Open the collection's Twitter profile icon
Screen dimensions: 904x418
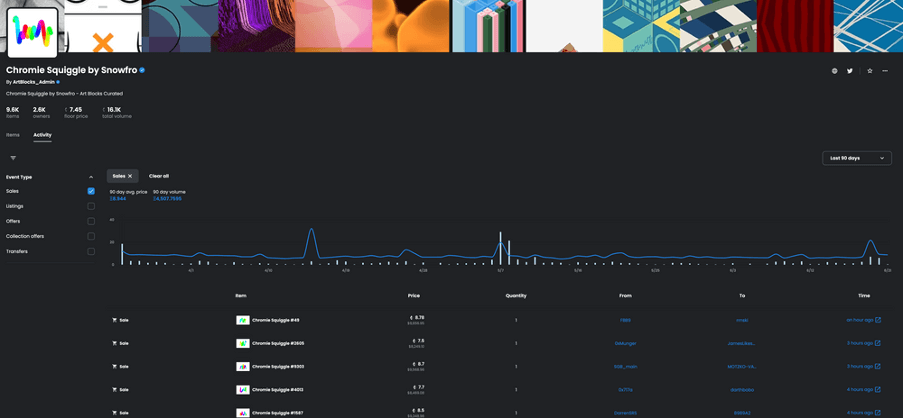pyautogui.click(x=849, y=71)
